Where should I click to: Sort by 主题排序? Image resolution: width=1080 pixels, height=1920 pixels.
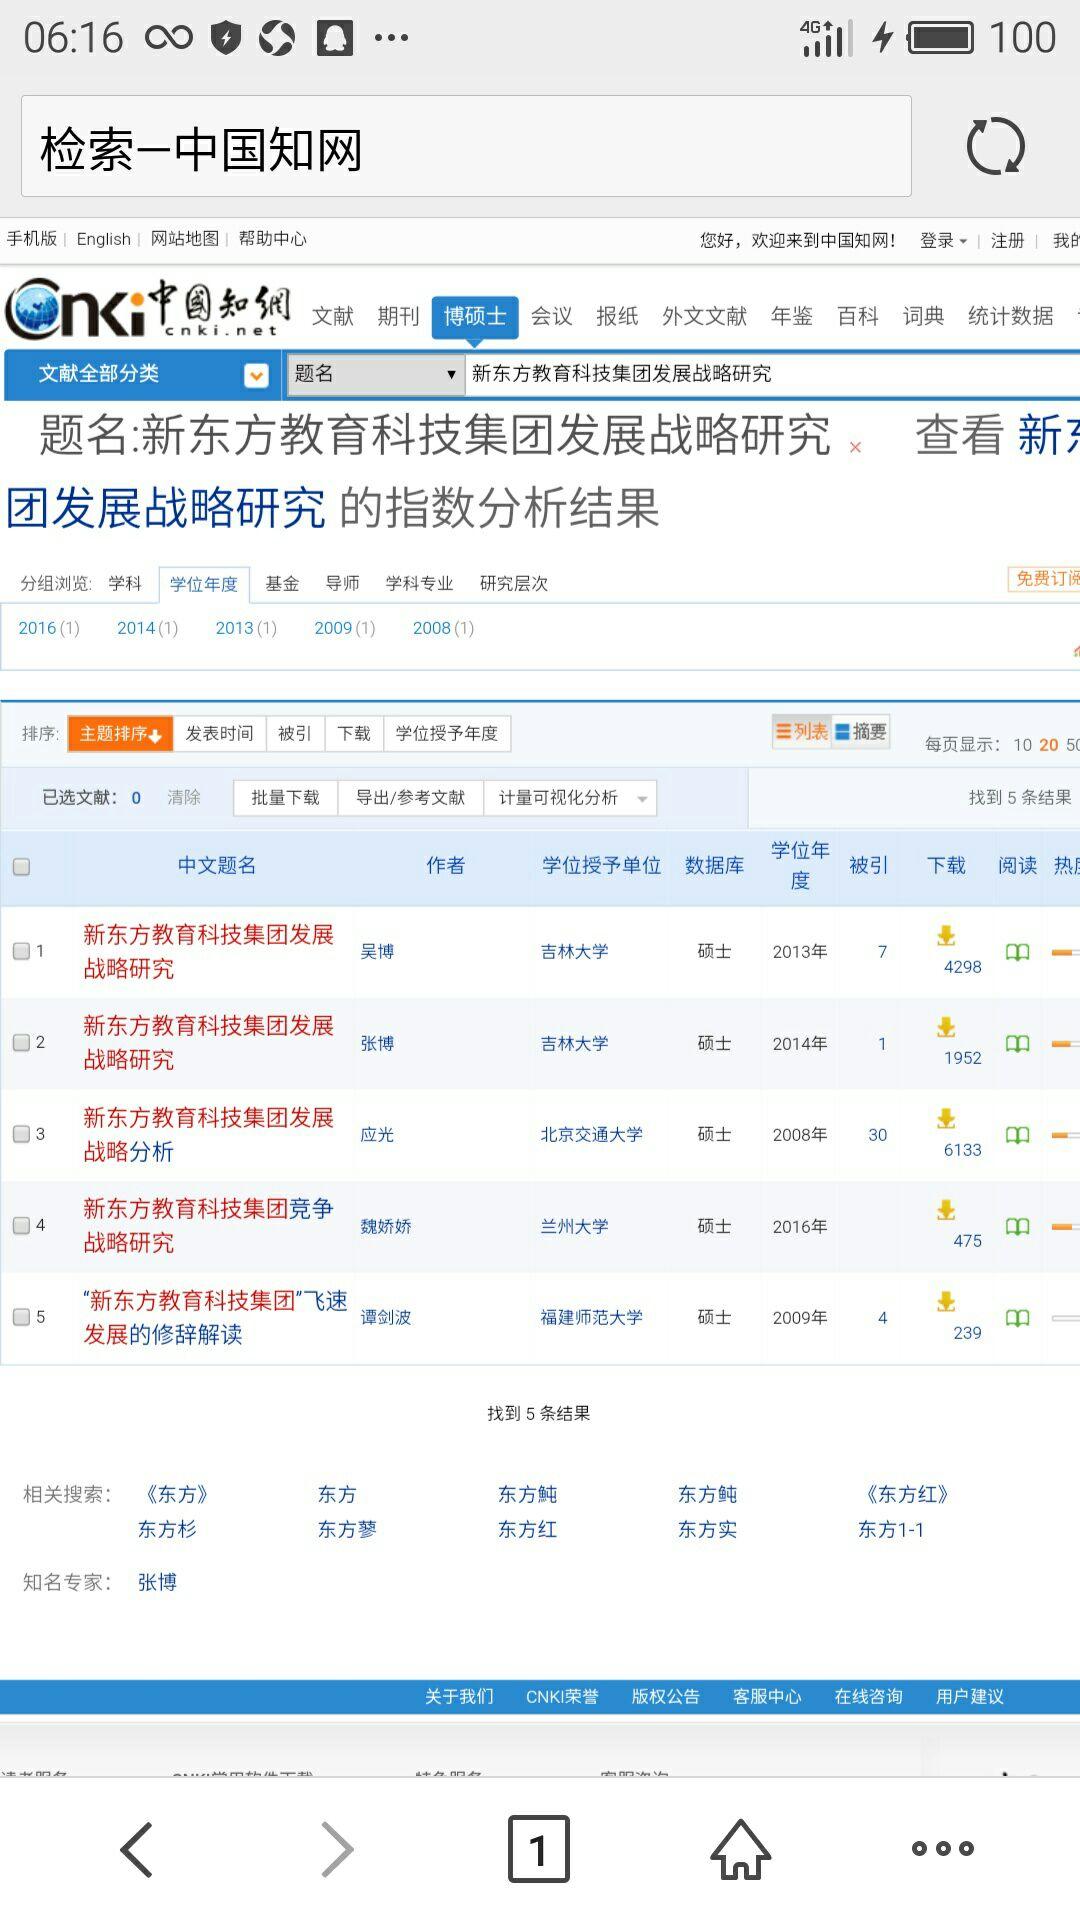[120, 734]
